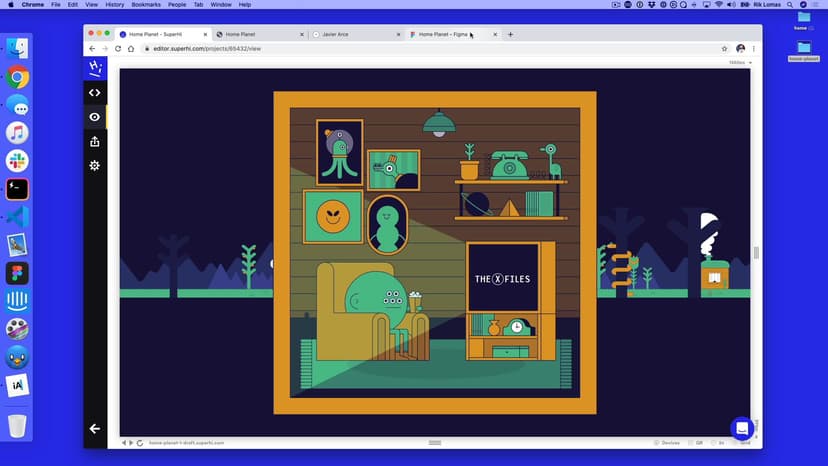
Task: Open the code editor view in SuperHi sidebar
Action: pos(95,93)
